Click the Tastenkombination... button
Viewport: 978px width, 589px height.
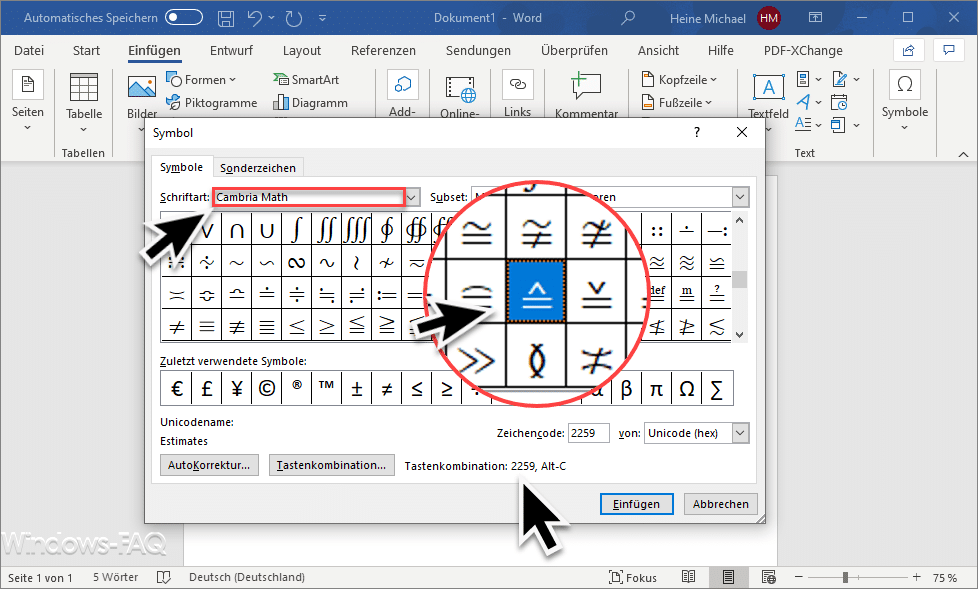331,465
